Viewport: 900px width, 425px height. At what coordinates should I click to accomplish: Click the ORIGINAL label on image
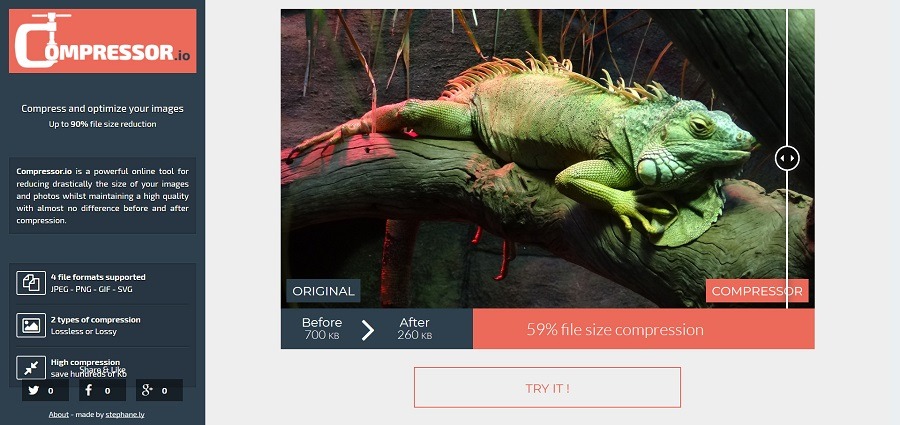pos(323,291)
